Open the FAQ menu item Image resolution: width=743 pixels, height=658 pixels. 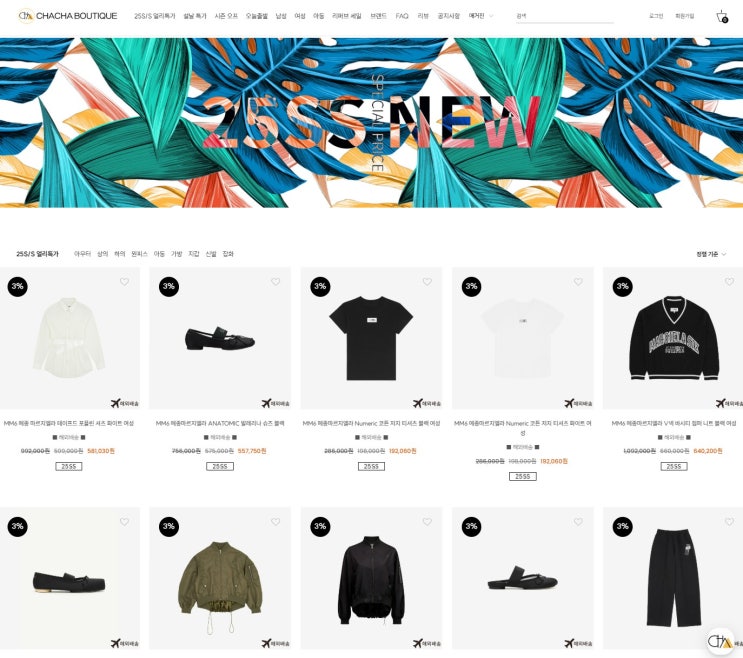point(402,16)
